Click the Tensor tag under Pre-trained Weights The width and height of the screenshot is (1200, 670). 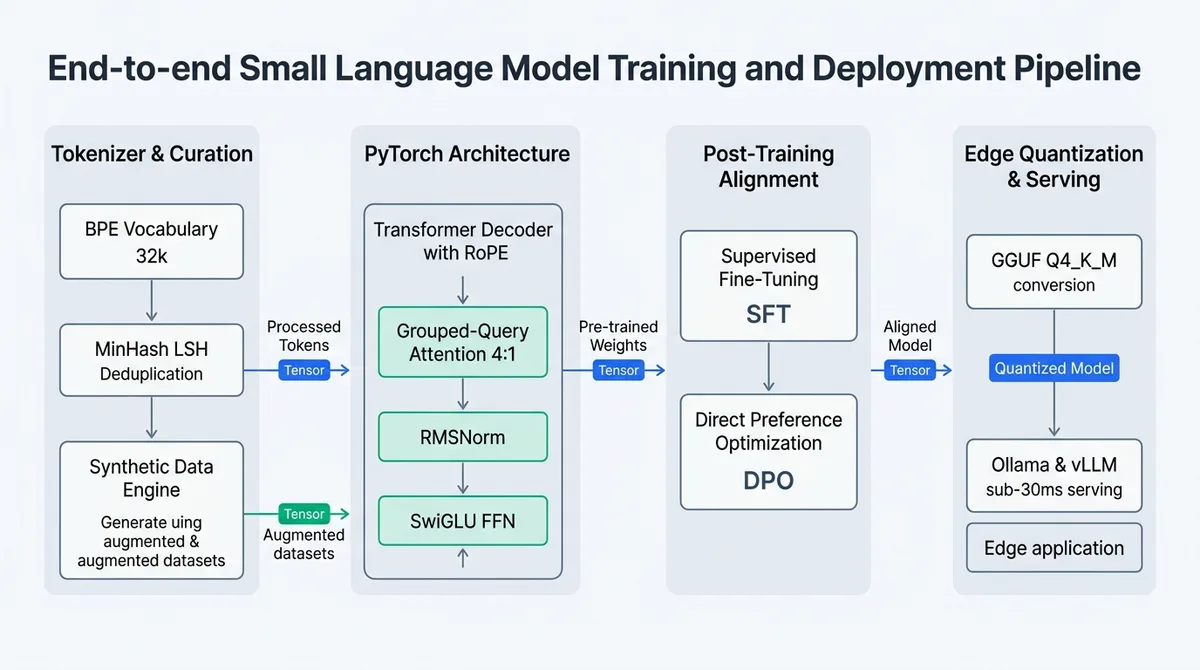tap(618, 370)
